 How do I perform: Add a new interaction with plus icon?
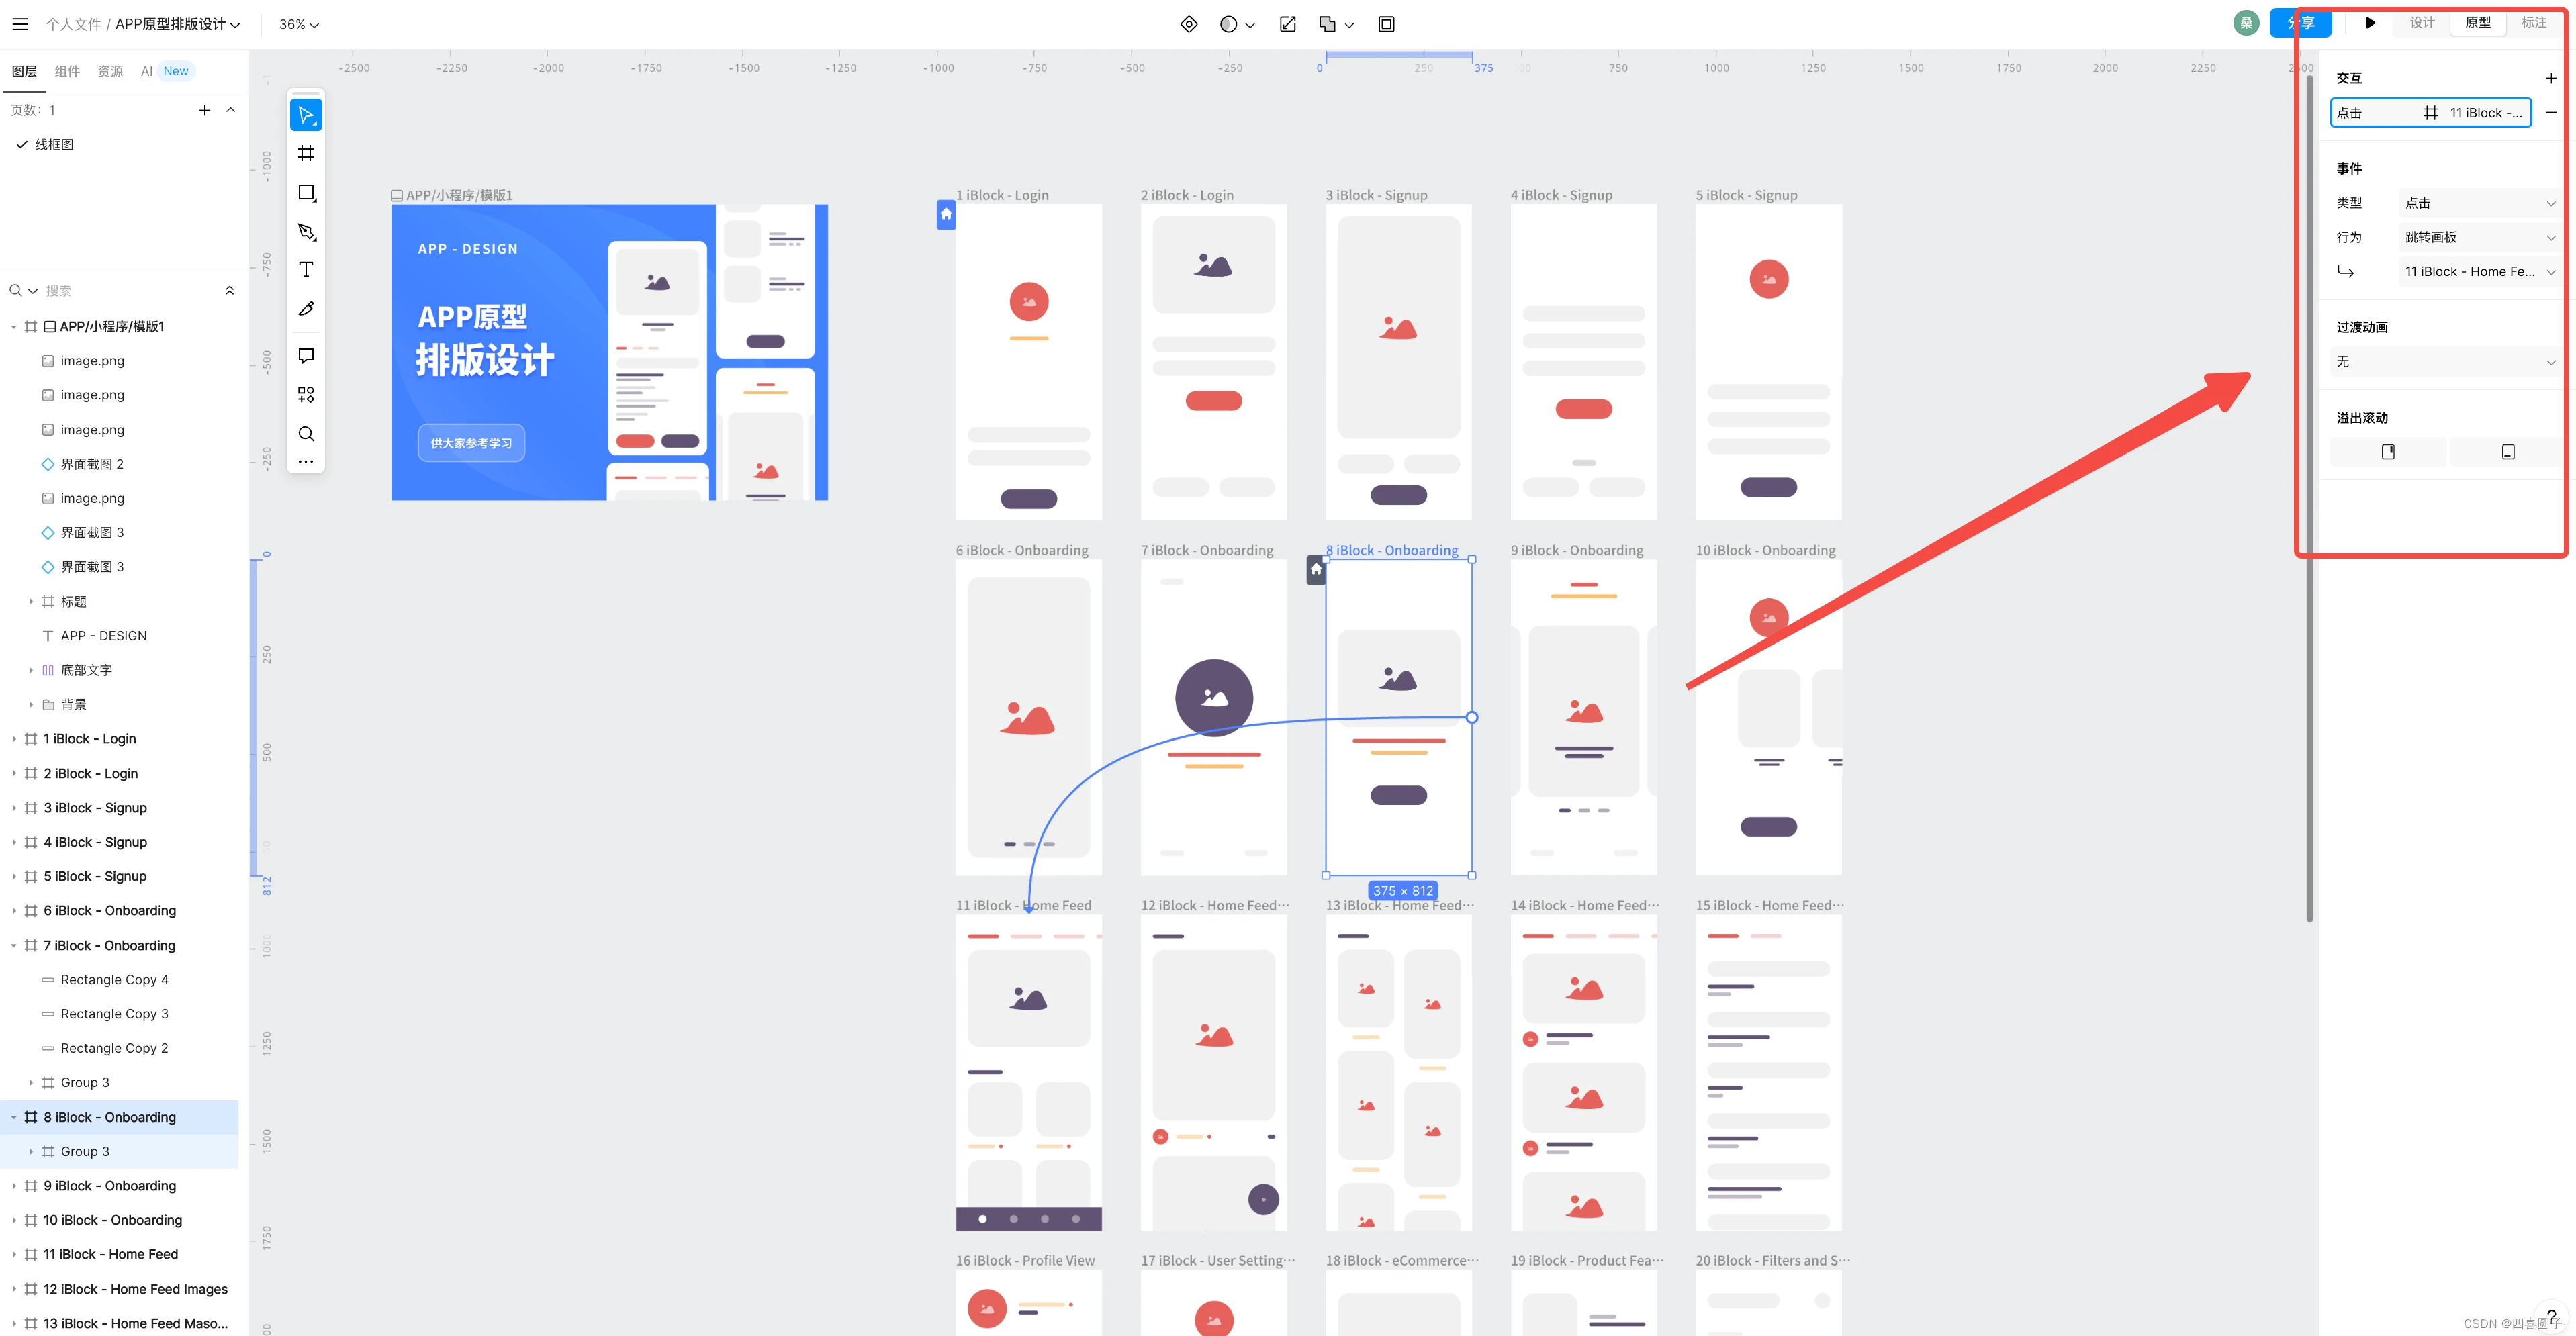tap(2550, 78)
